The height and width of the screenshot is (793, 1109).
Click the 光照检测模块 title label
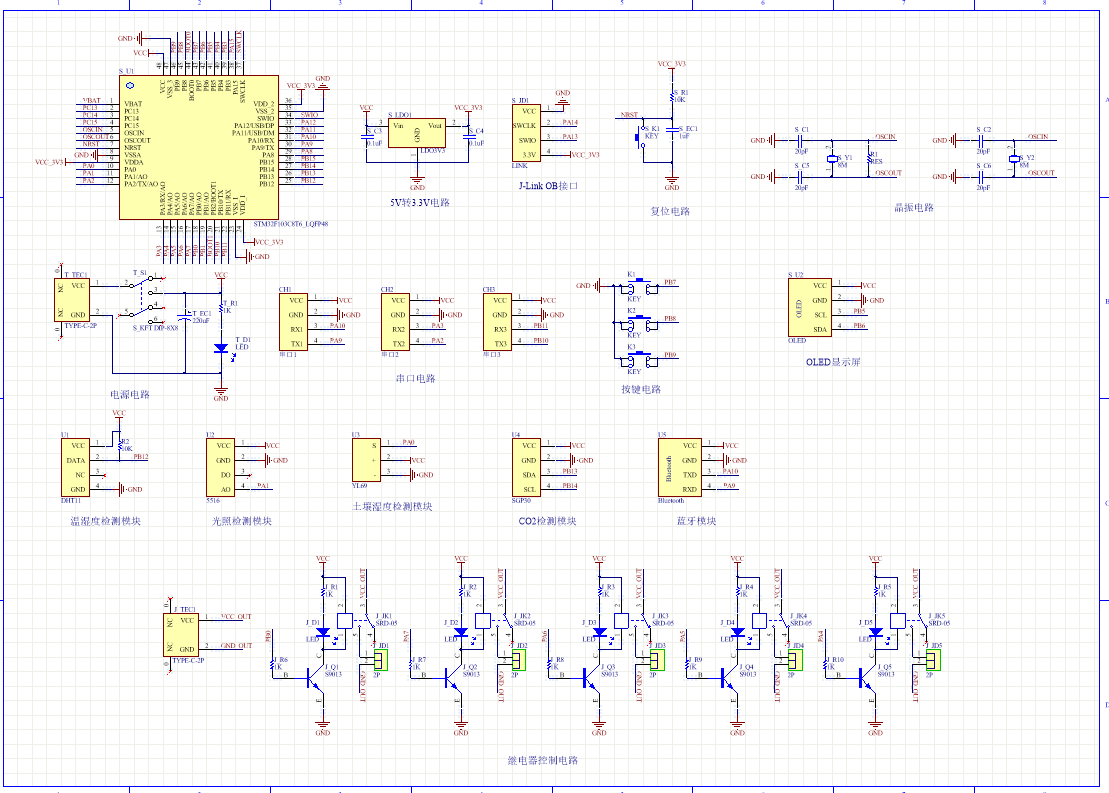coord(242,521)
